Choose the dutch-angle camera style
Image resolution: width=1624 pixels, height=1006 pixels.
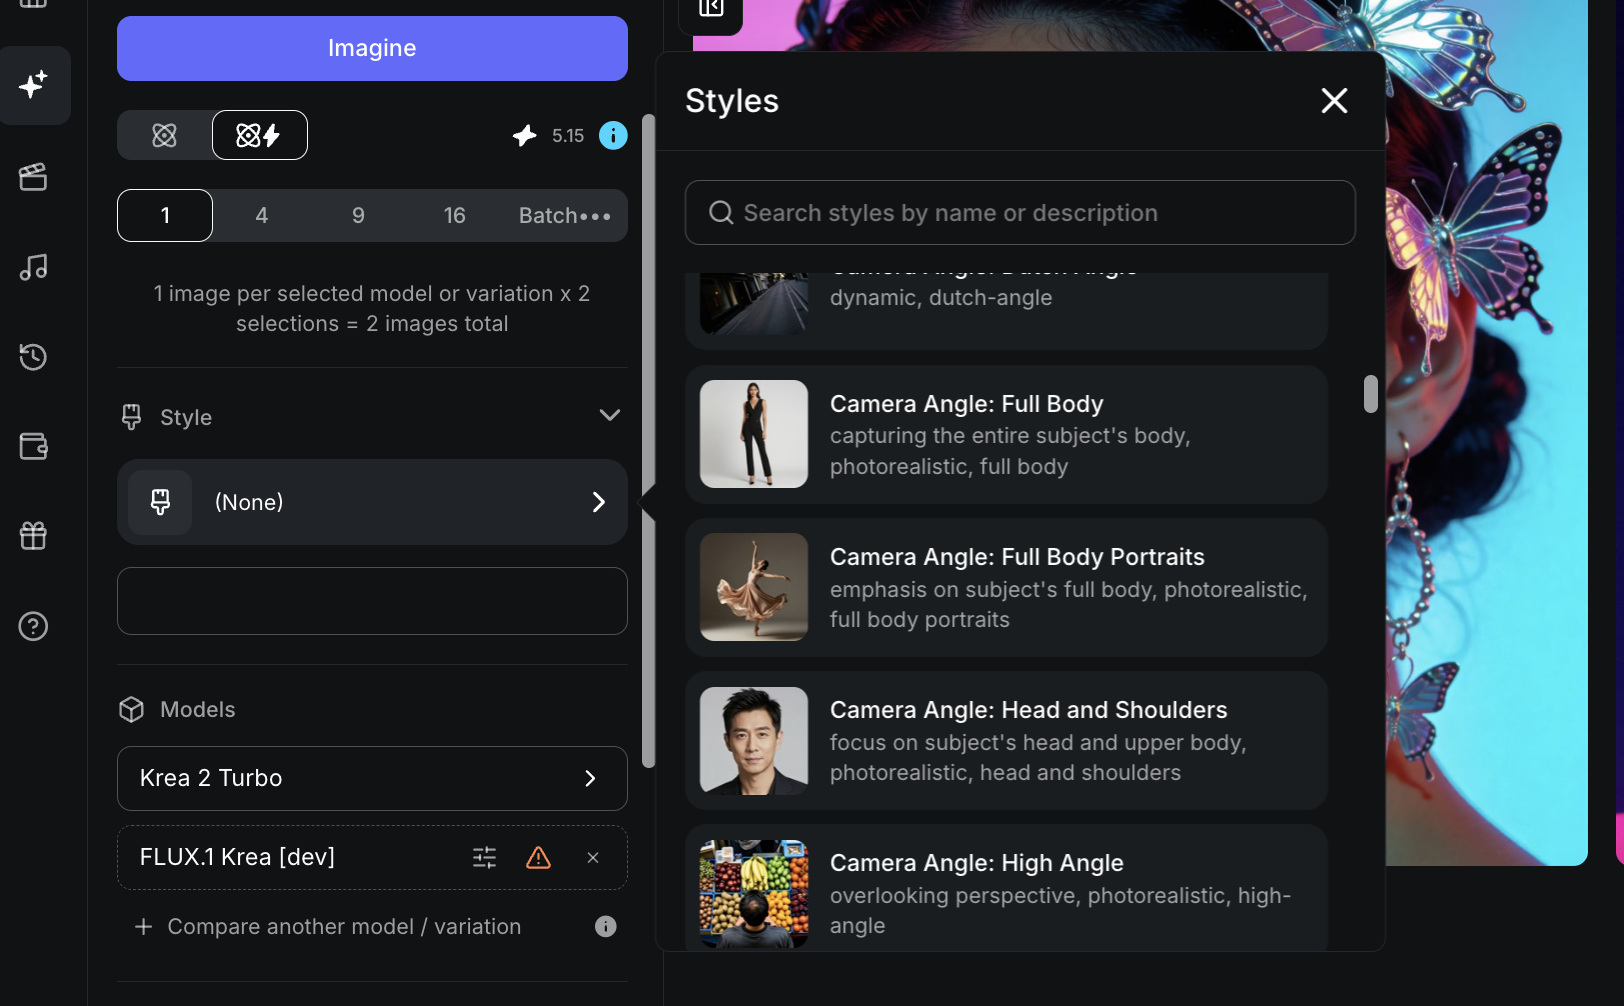(1006, 311)
